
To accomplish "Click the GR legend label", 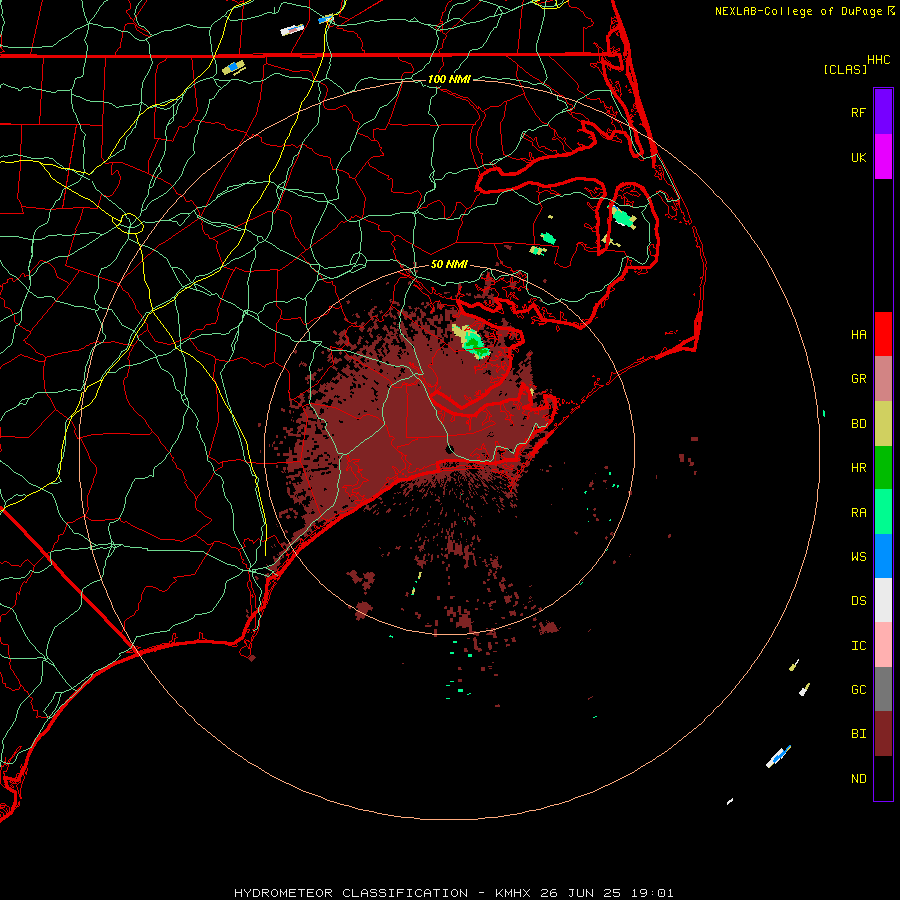I will coord(858,379).
